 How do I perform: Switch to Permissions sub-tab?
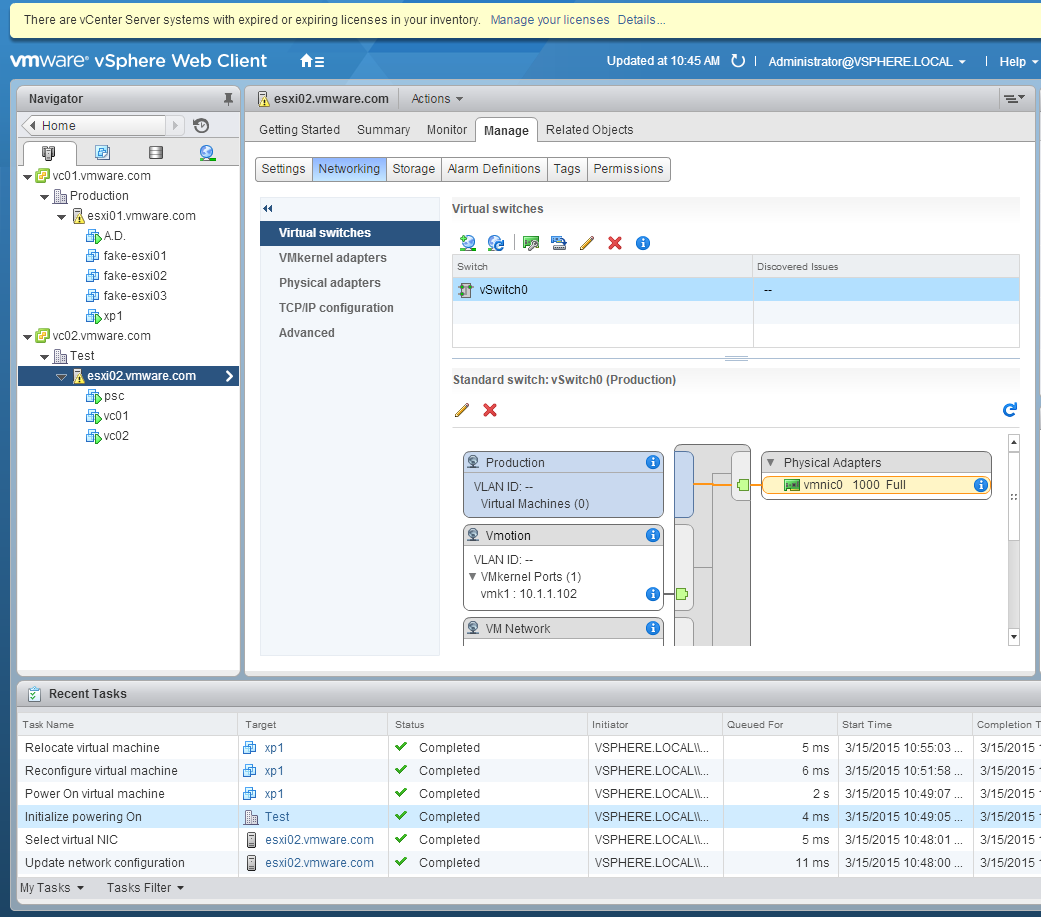(628, 169)
